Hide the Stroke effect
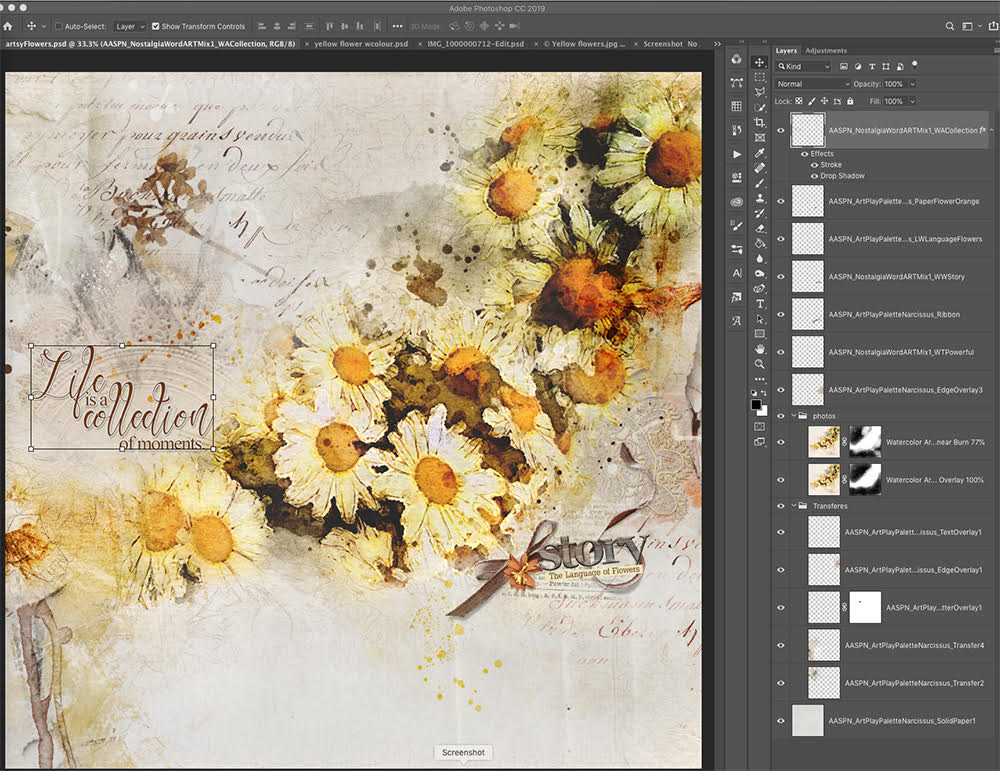The height and width of the screenshot is (771, 1000). (x=814, y=165)
